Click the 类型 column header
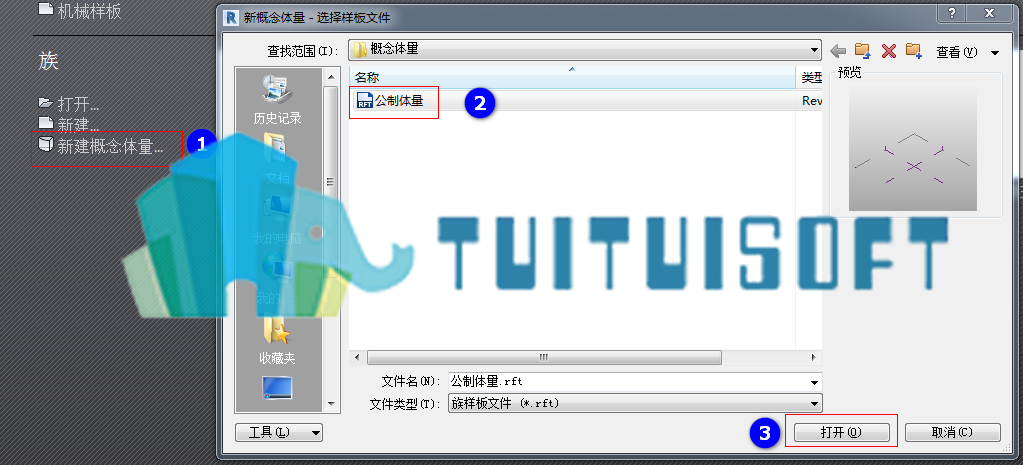This screenshot has width=1023, height=465. point(809,78)
